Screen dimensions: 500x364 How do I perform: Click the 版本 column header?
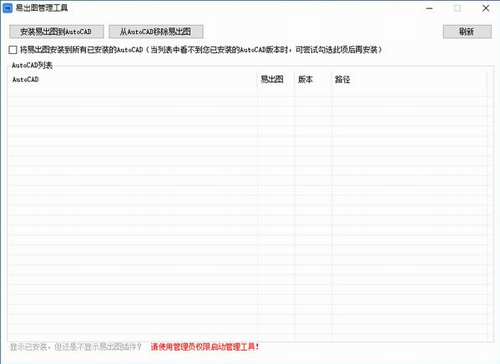tap(313, 79)
